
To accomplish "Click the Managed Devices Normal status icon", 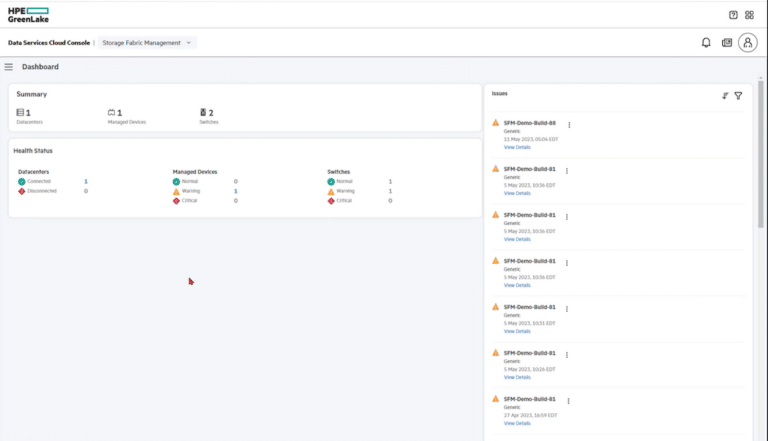I will (176, 181).
